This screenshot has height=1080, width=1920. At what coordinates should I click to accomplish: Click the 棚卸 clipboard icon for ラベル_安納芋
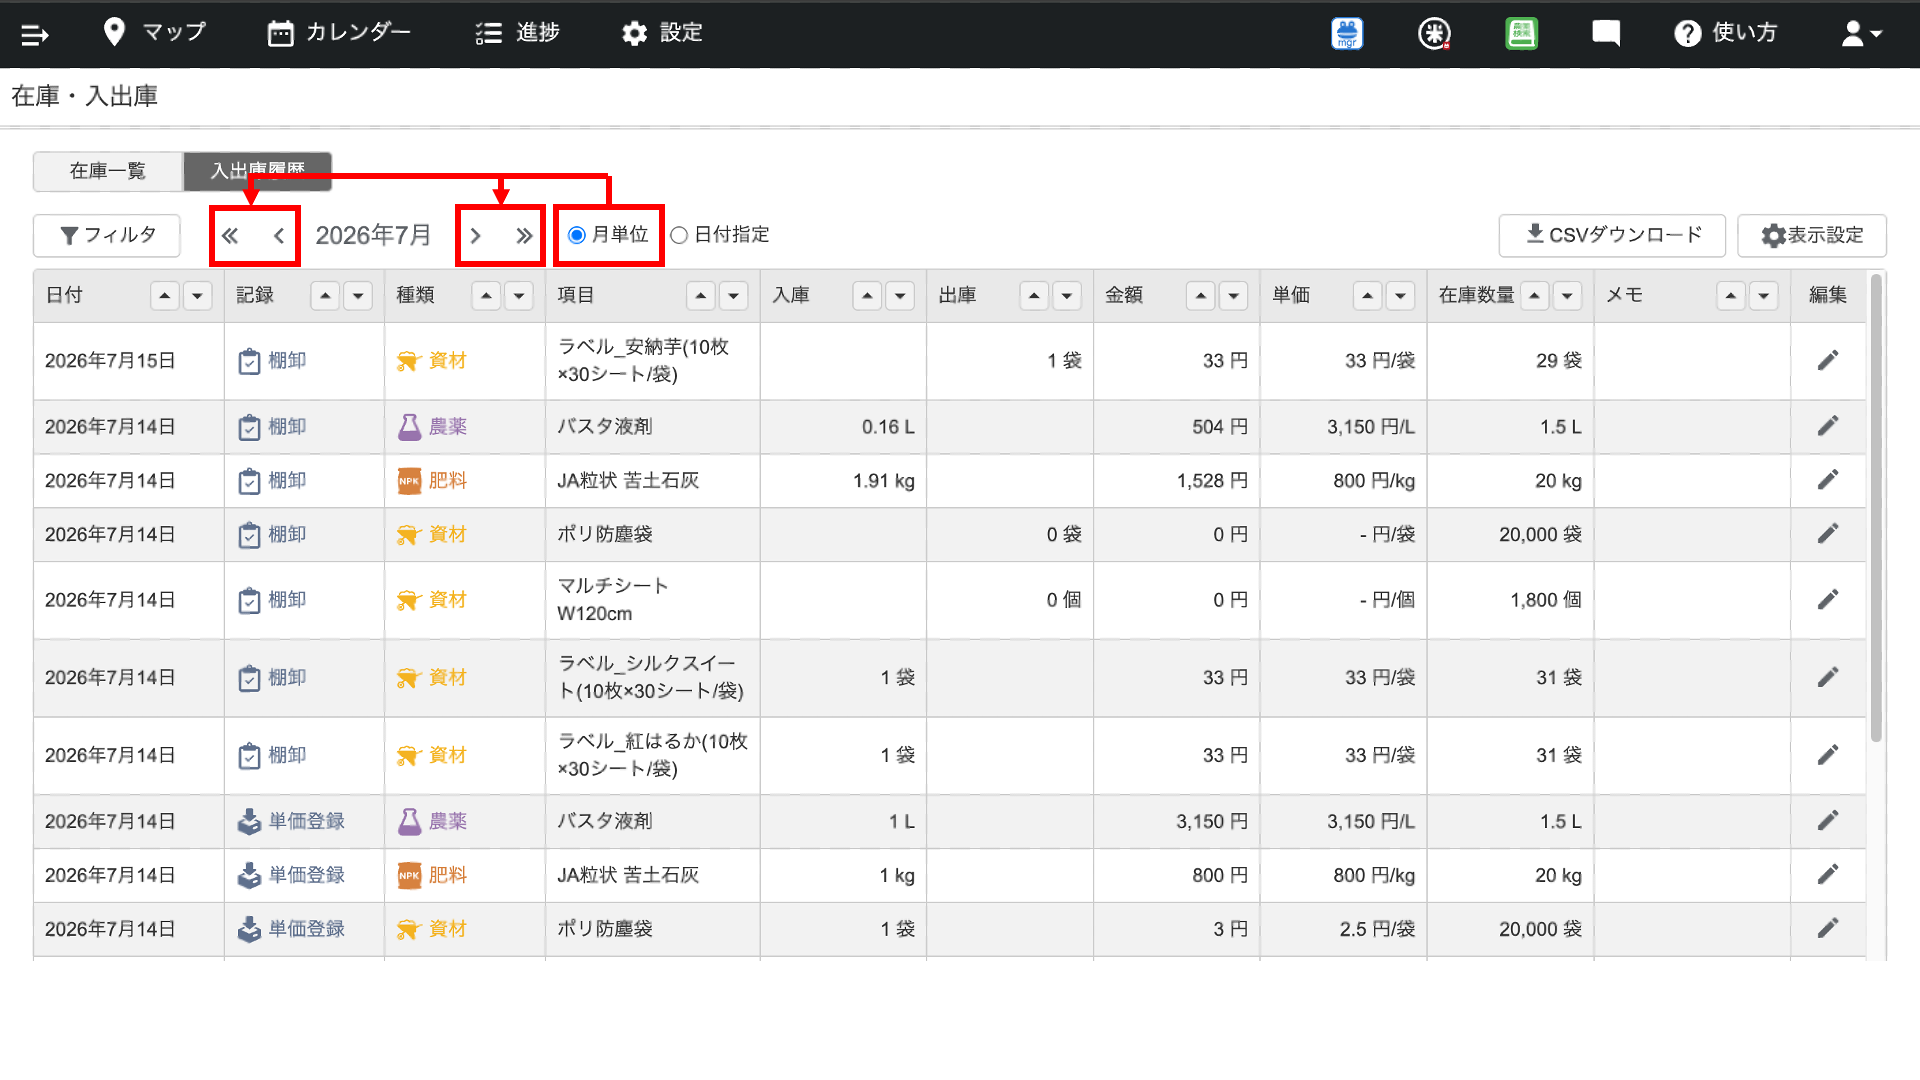249,361
